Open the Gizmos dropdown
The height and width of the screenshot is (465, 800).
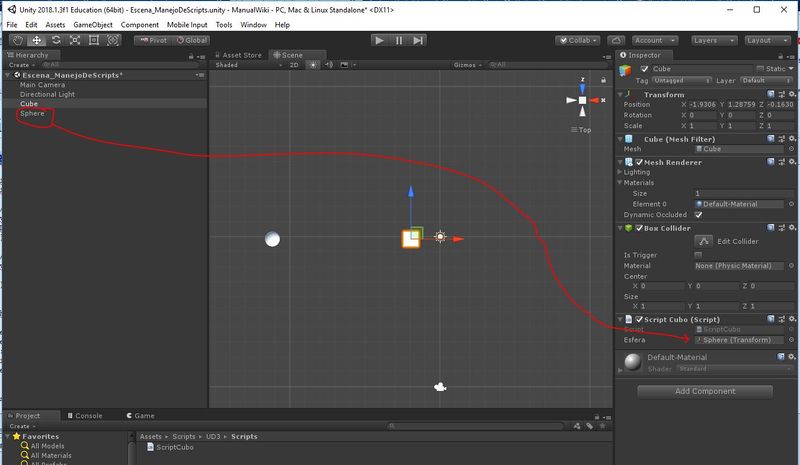(x=467, y=65)
